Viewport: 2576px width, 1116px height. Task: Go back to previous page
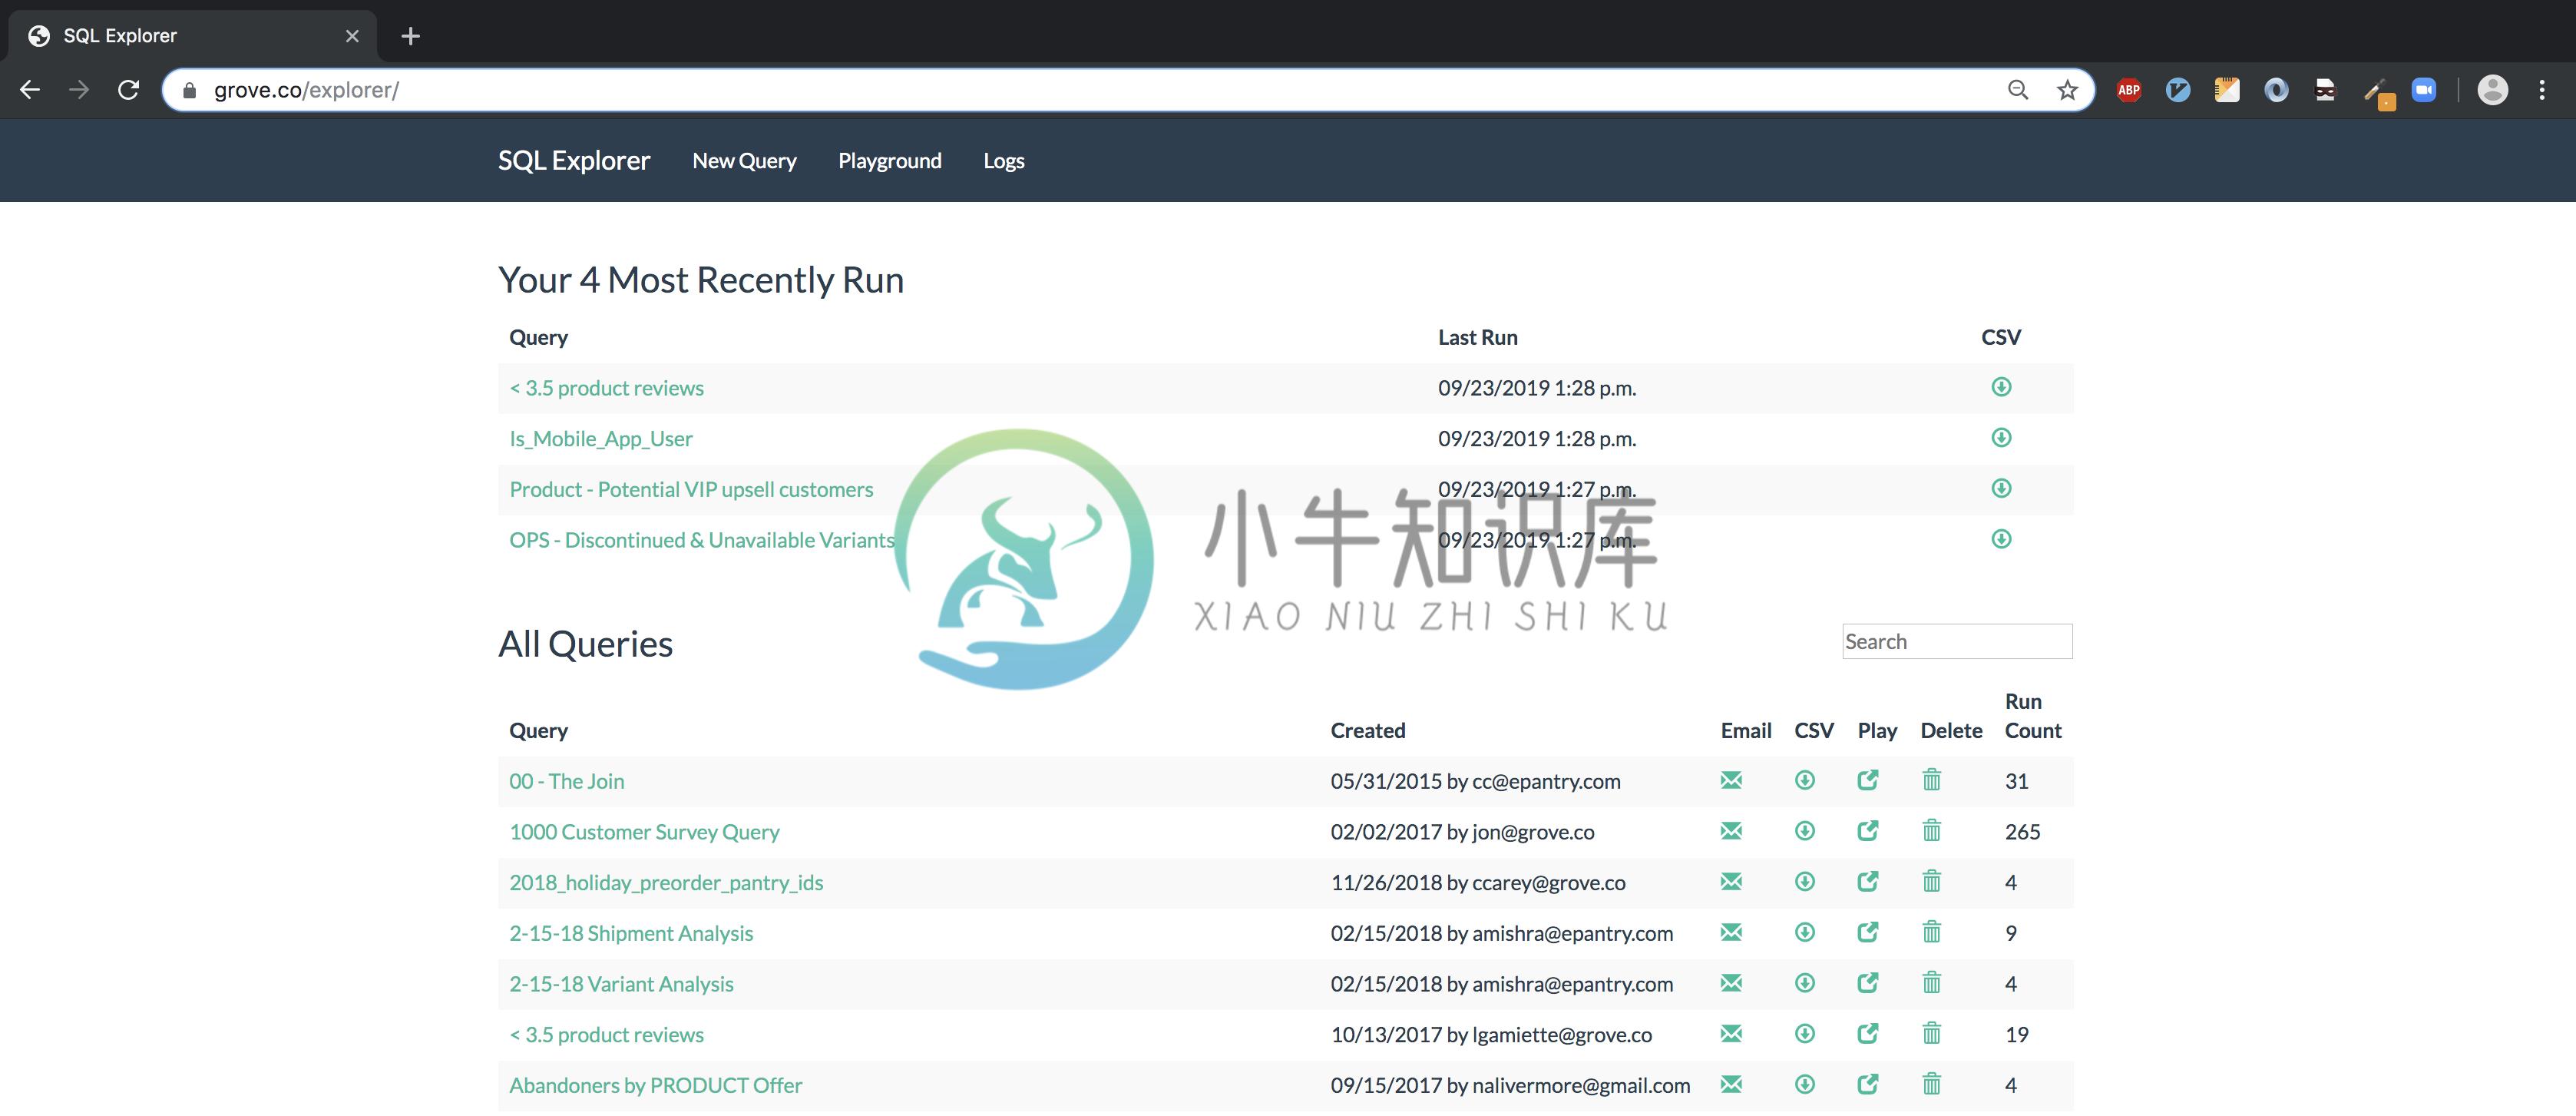(30, 90)
